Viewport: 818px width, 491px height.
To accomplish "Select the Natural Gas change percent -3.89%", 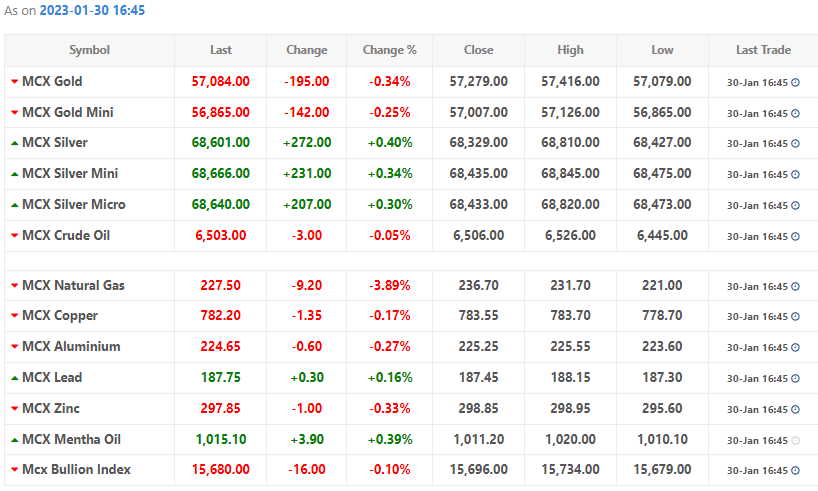I will (390, 285).
